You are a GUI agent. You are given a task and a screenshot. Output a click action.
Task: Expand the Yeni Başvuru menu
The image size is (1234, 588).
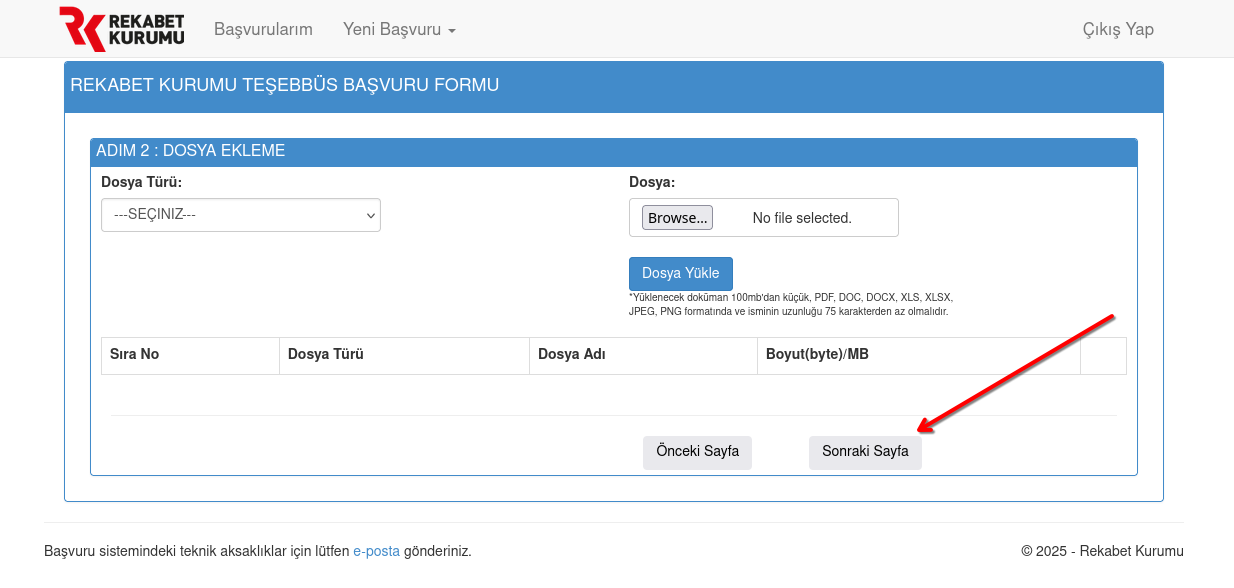(x=399, y=29)
